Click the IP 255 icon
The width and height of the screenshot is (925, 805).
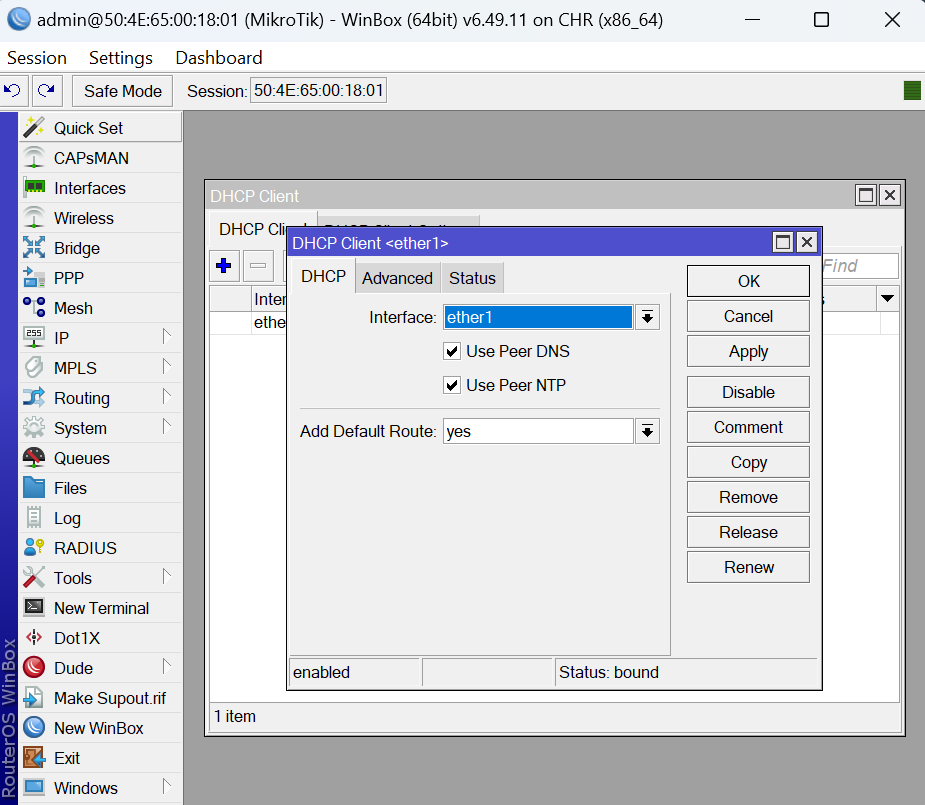tap(34, 337)
